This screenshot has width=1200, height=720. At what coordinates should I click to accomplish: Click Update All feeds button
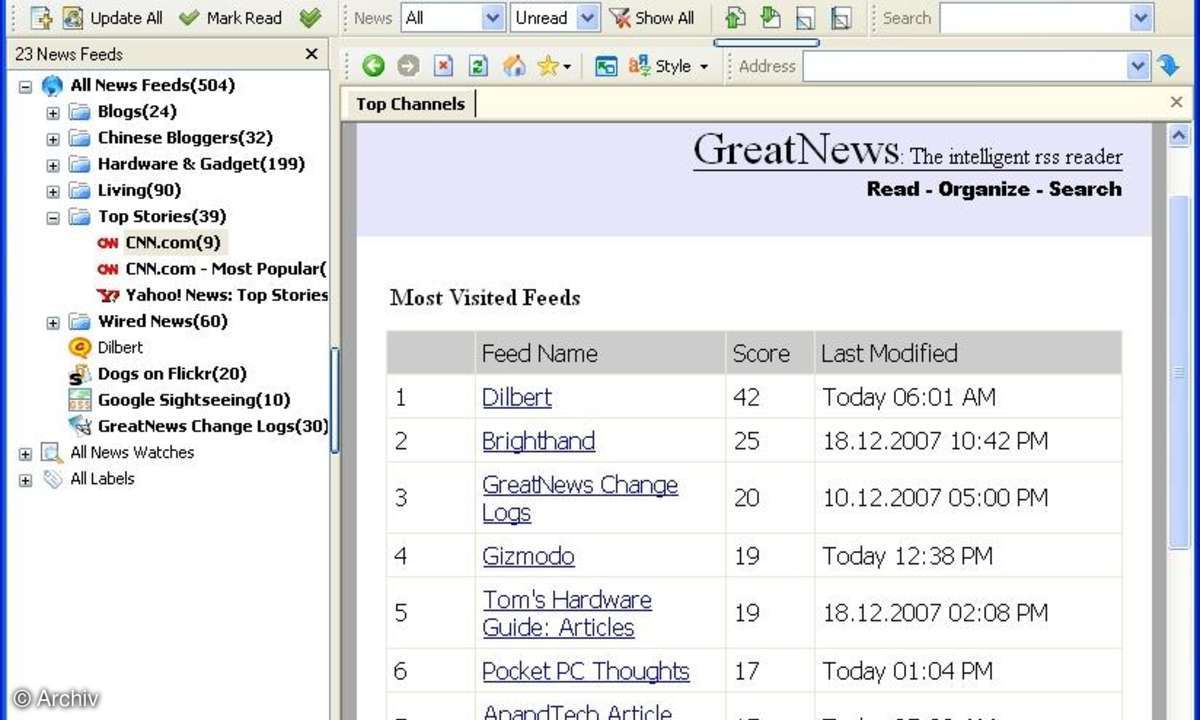tap(112, 17)
